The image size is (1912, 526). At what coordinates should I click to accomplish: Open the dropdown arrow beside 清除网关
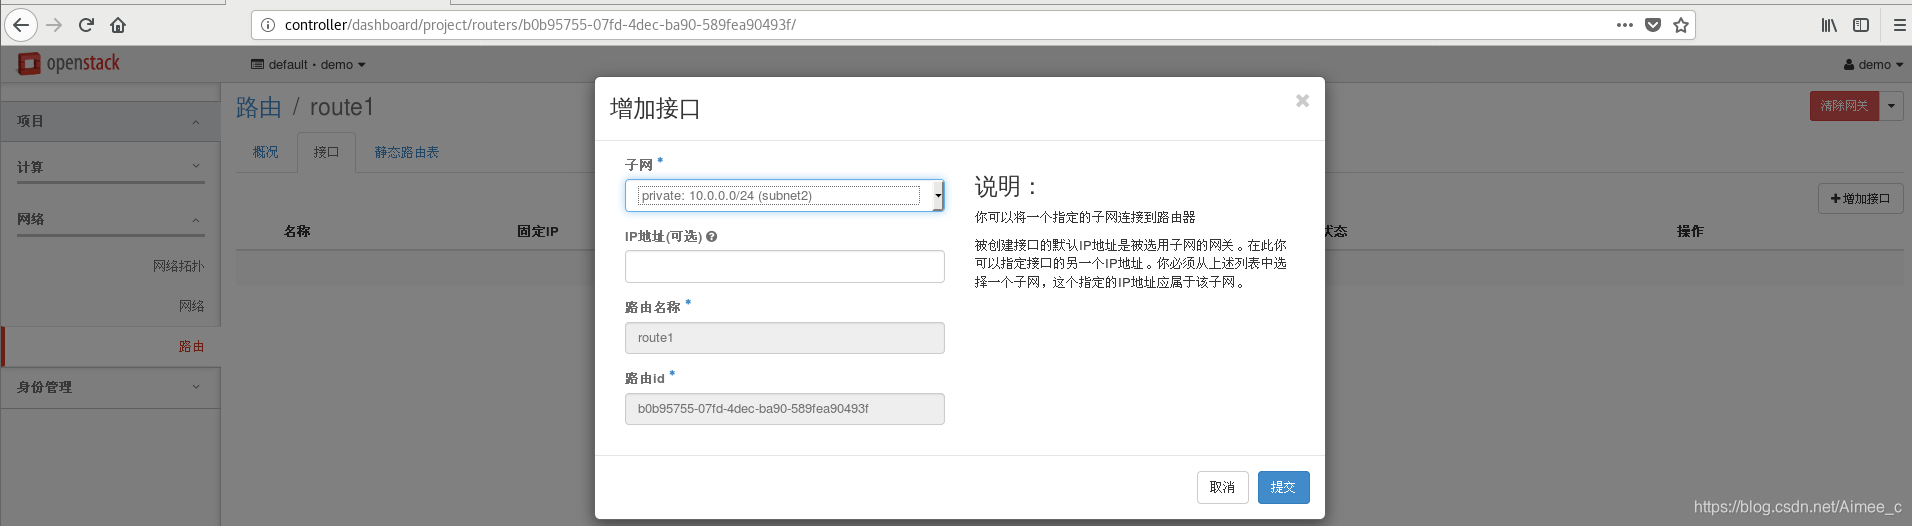point(1891,106)
